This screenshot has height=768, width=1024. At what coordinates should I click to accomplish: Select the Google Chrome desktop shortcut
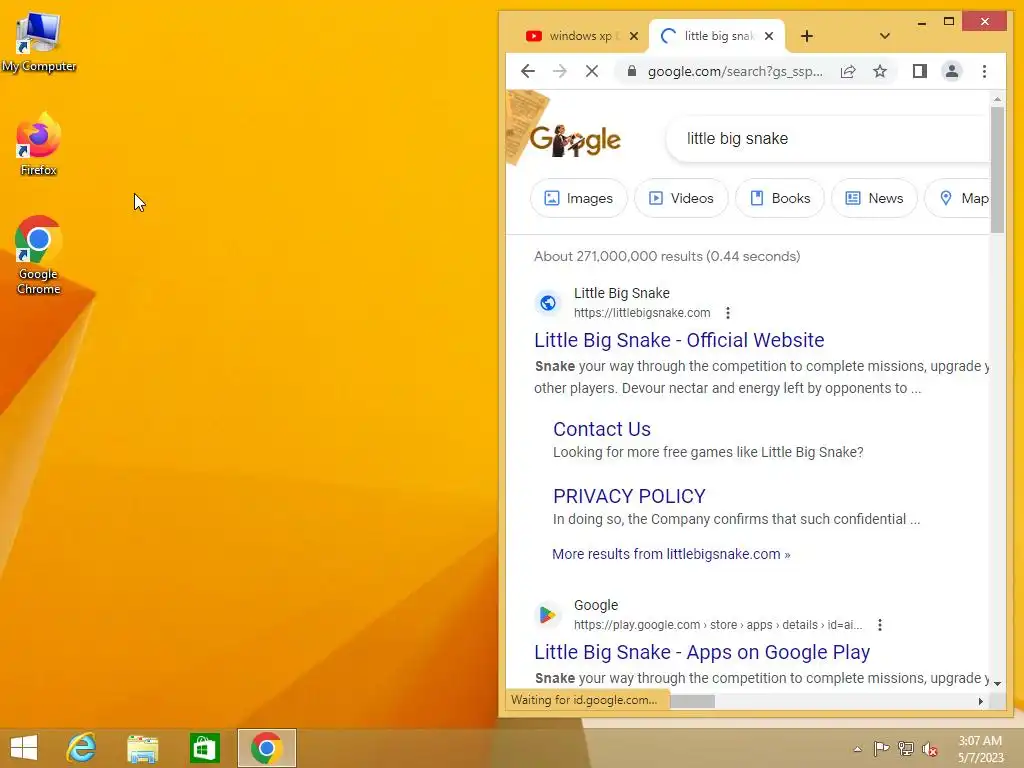click(x=39, y=255)
